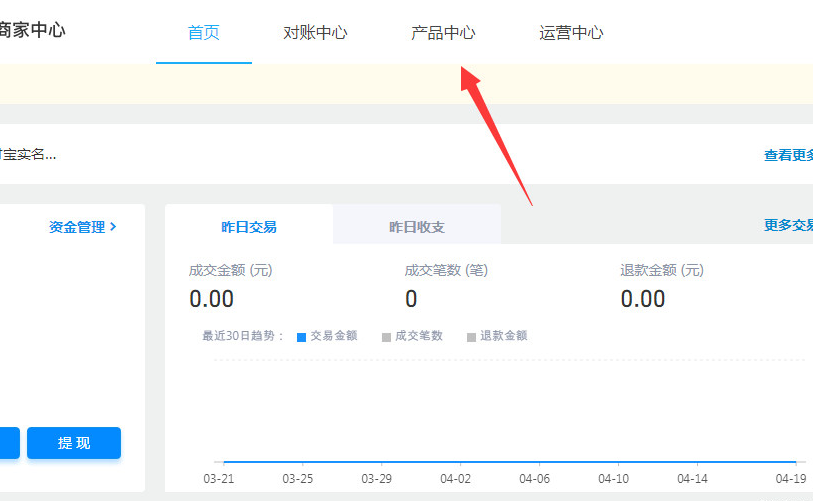Toggle 成交笔数 gray legend swatch

386,337
